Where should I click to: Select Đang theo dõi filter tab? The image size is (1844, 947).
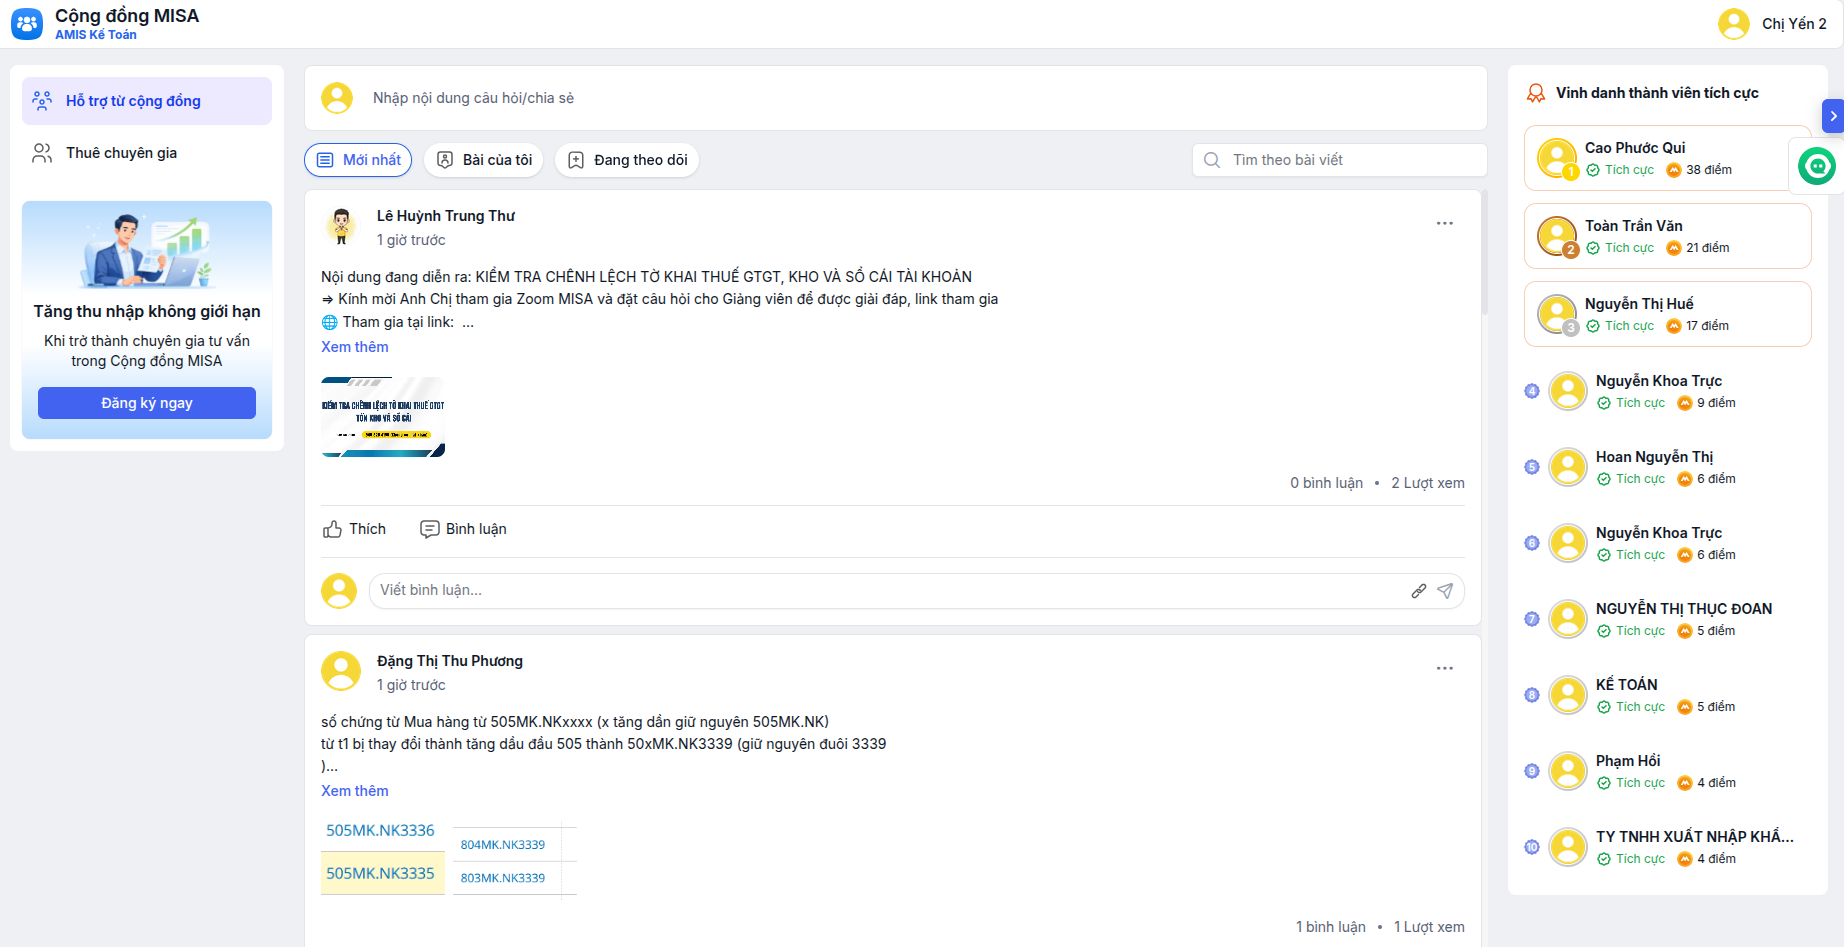[627, 160]
